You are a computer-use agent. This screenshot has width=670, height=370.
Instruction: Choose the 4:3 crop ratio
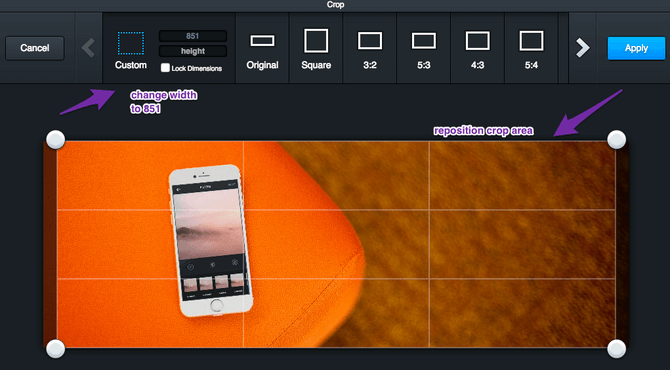click(478, 41)
